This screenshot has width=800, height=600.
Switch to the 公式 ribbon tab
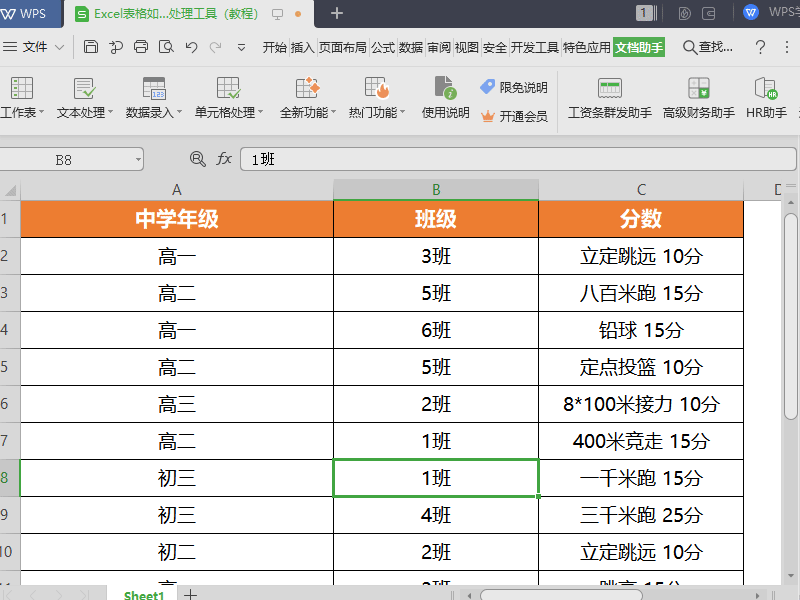[383, 47]
